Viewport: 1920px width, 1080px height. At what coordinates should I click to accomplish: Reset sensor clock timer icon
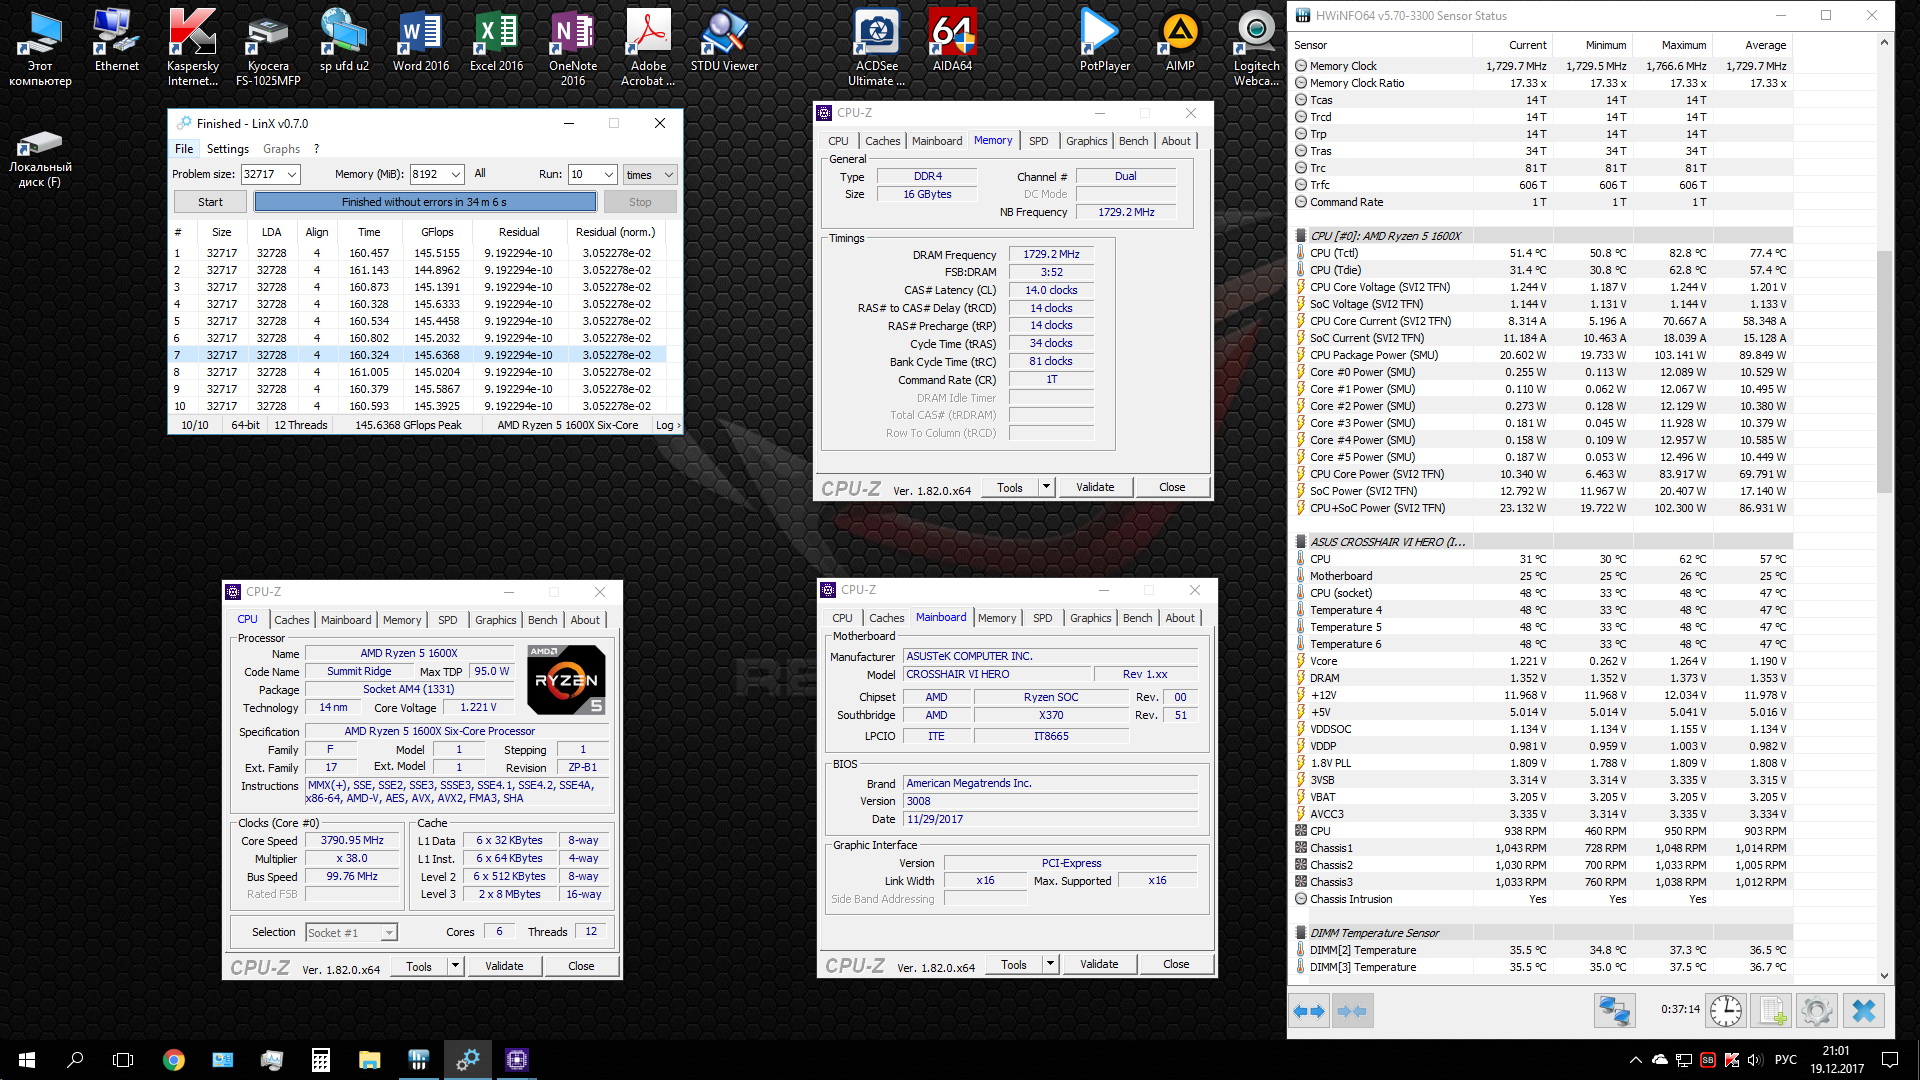coord(1725,1011)
